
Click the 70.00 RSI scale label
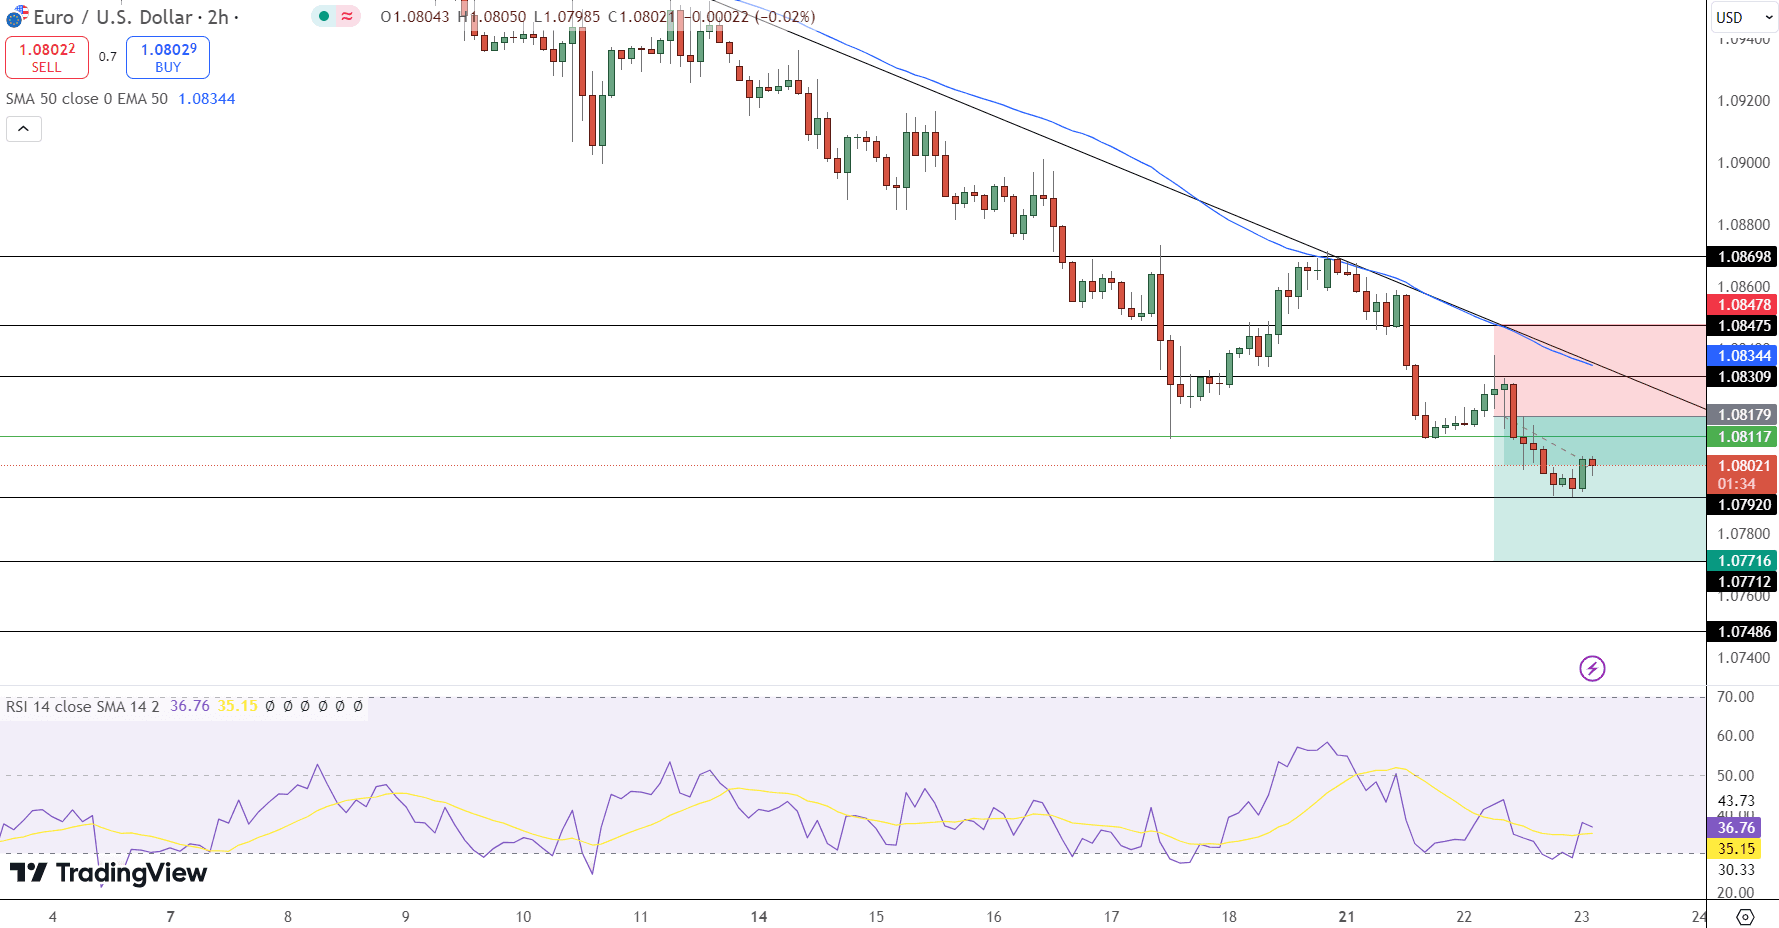(x=1735, y=697)
